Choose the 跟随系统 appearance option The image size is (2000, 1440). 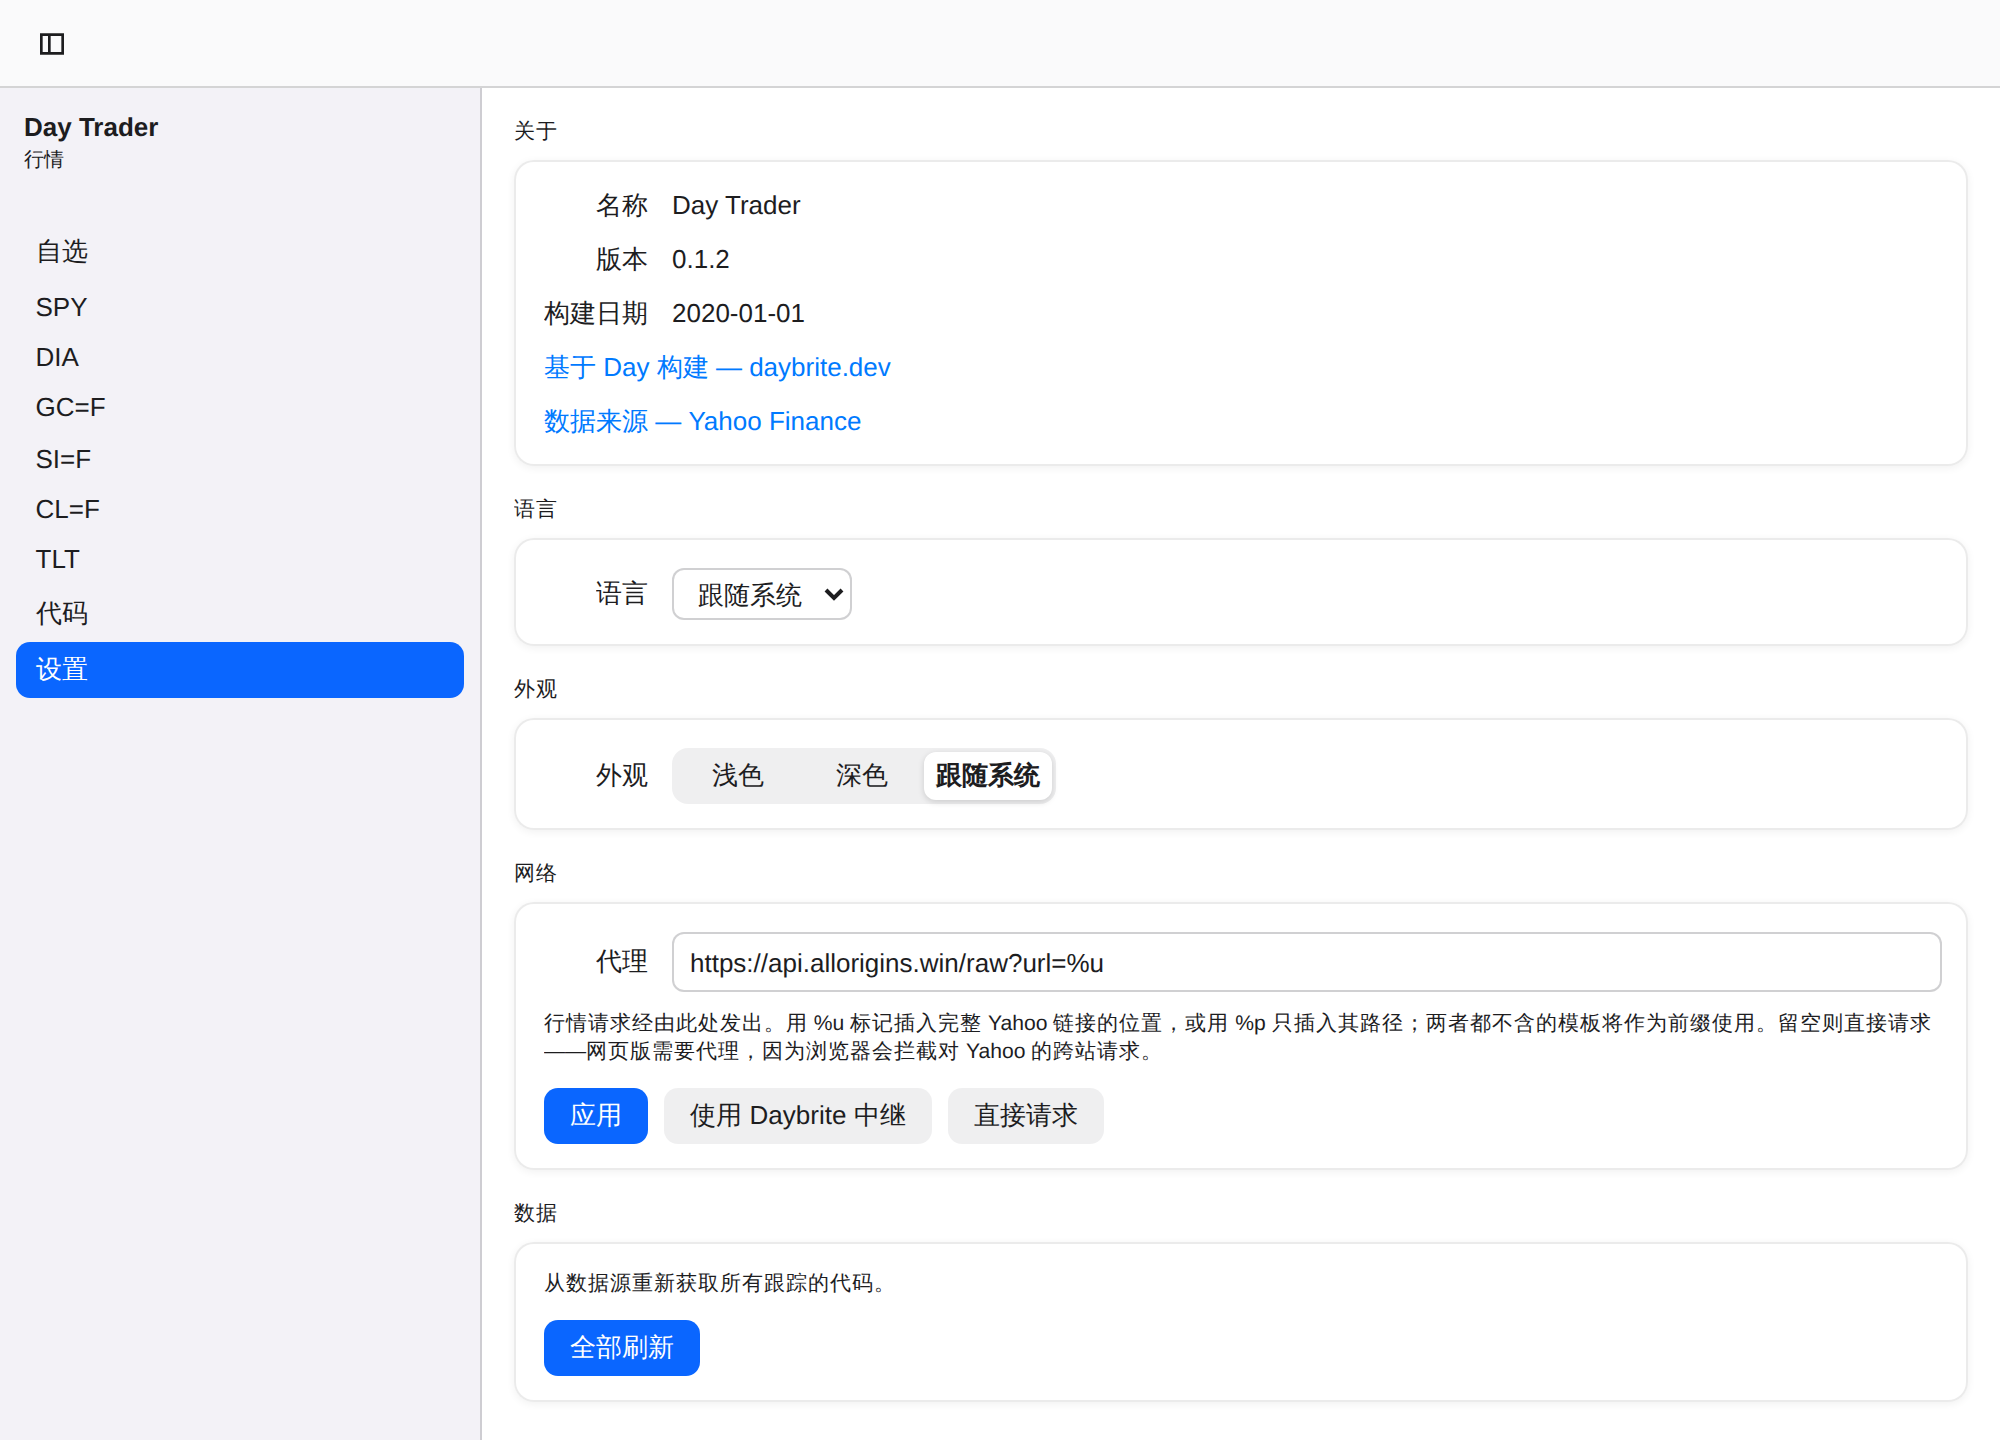[988, 775]
